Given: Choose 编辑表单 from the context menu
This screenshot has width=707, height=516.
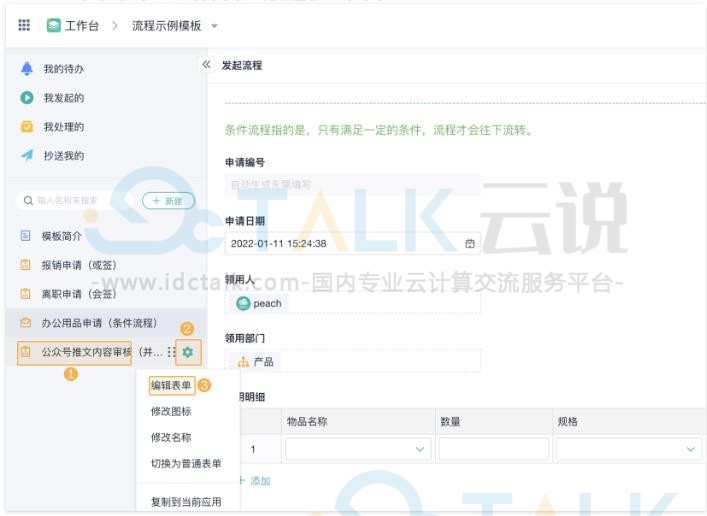Looking at the screenshot, I should [171, 385].
